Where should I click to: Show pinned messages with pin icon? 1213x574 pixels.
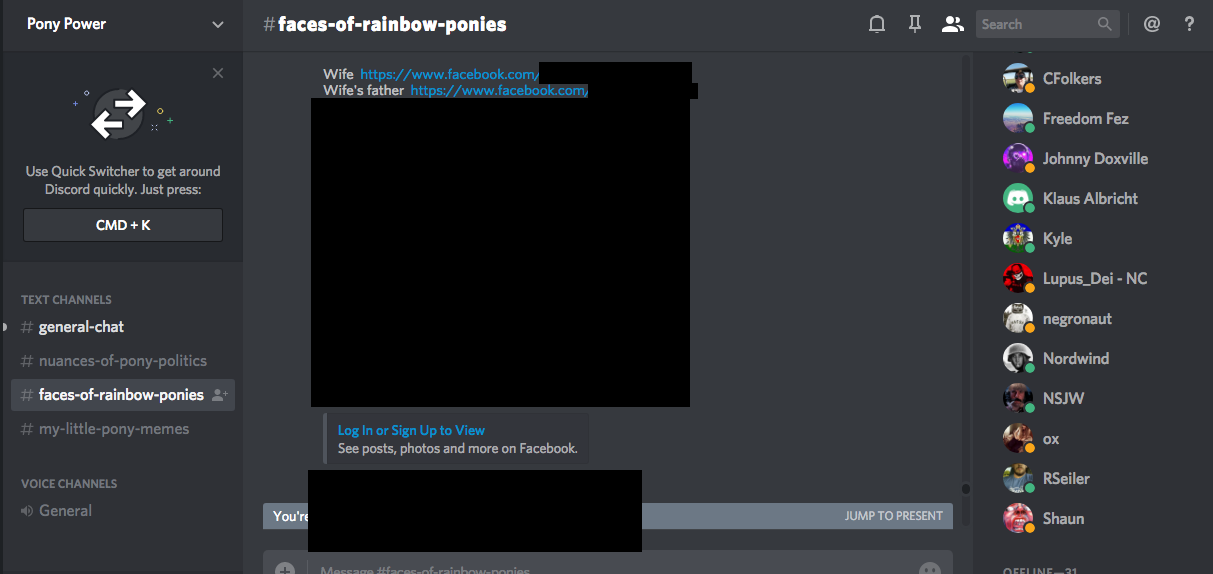click(x=914, y=24)
